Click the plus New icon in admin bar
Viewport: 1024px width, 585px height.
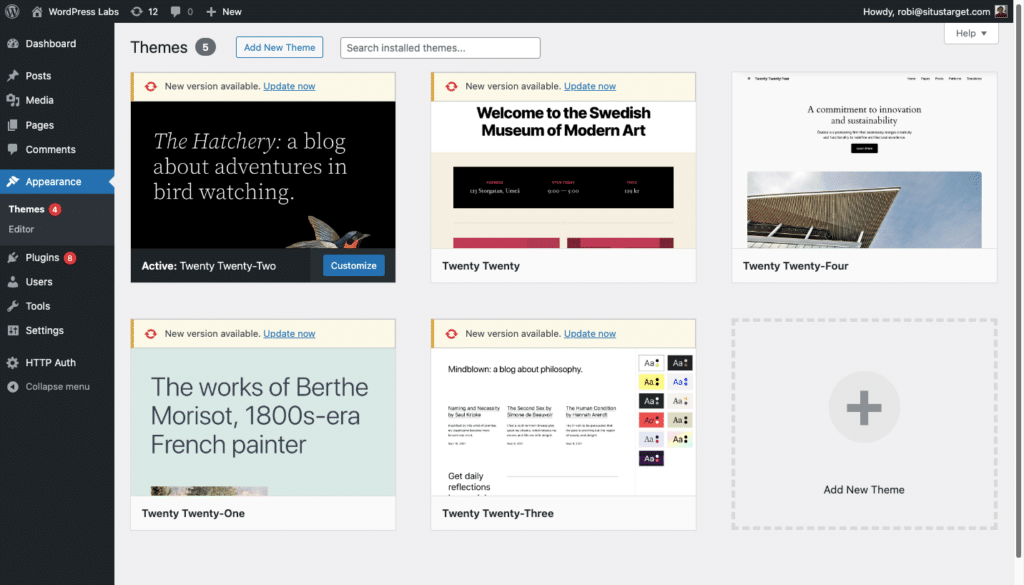(x=210, y=12)
